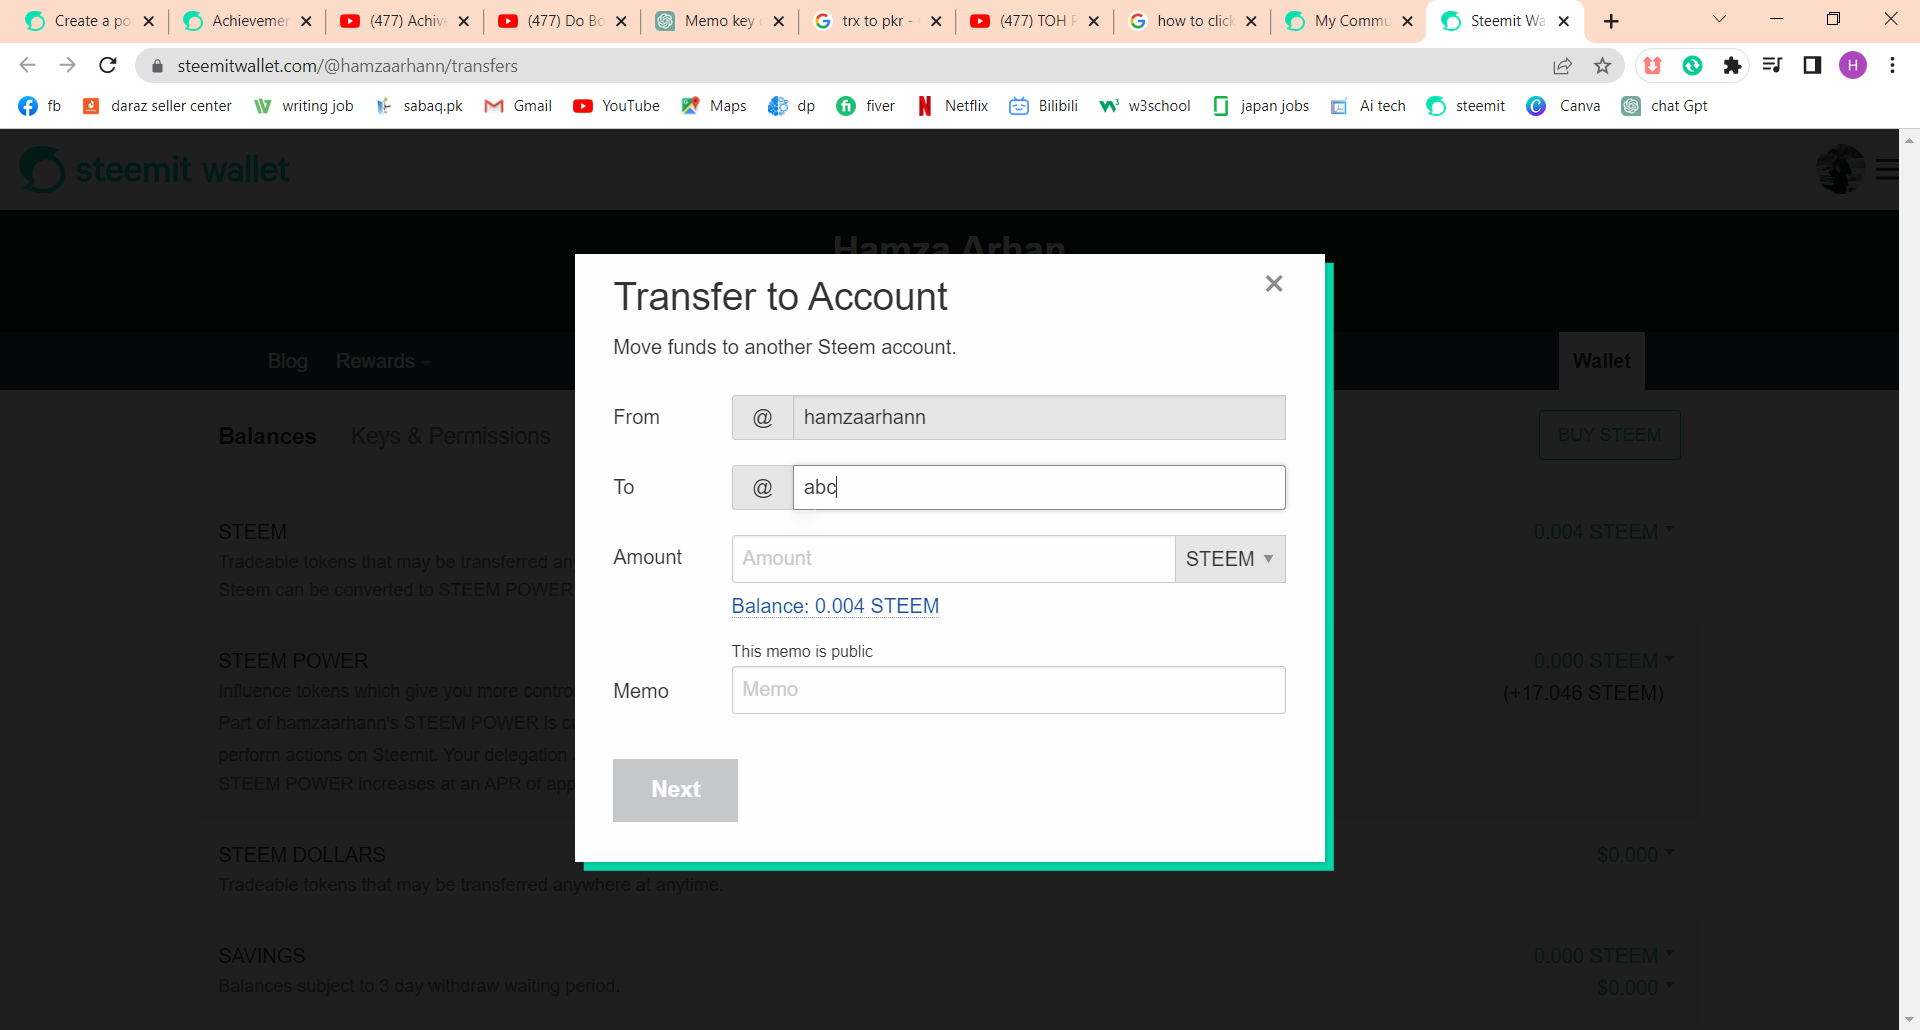Viewport: 1920px width, 1030px height.
Task: Open the Bilibili bookmark
Action: click(1043, 106)
